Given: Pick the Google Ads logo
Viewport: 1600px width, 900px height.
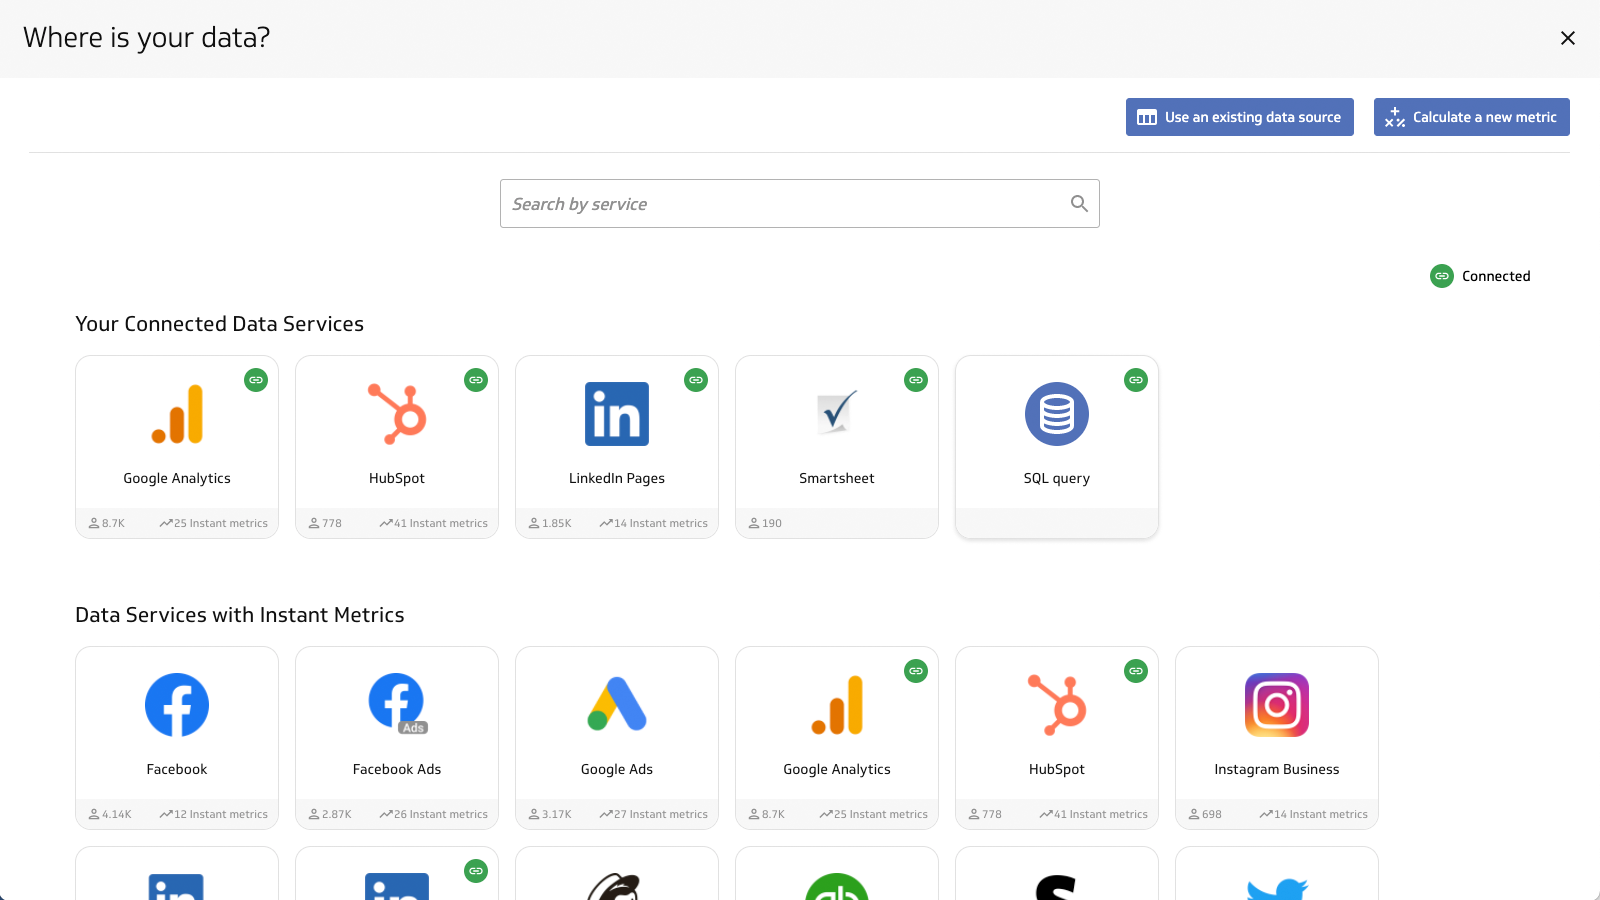Looking at the screenshot, I should pyautogui.click(x=617, y=704).
